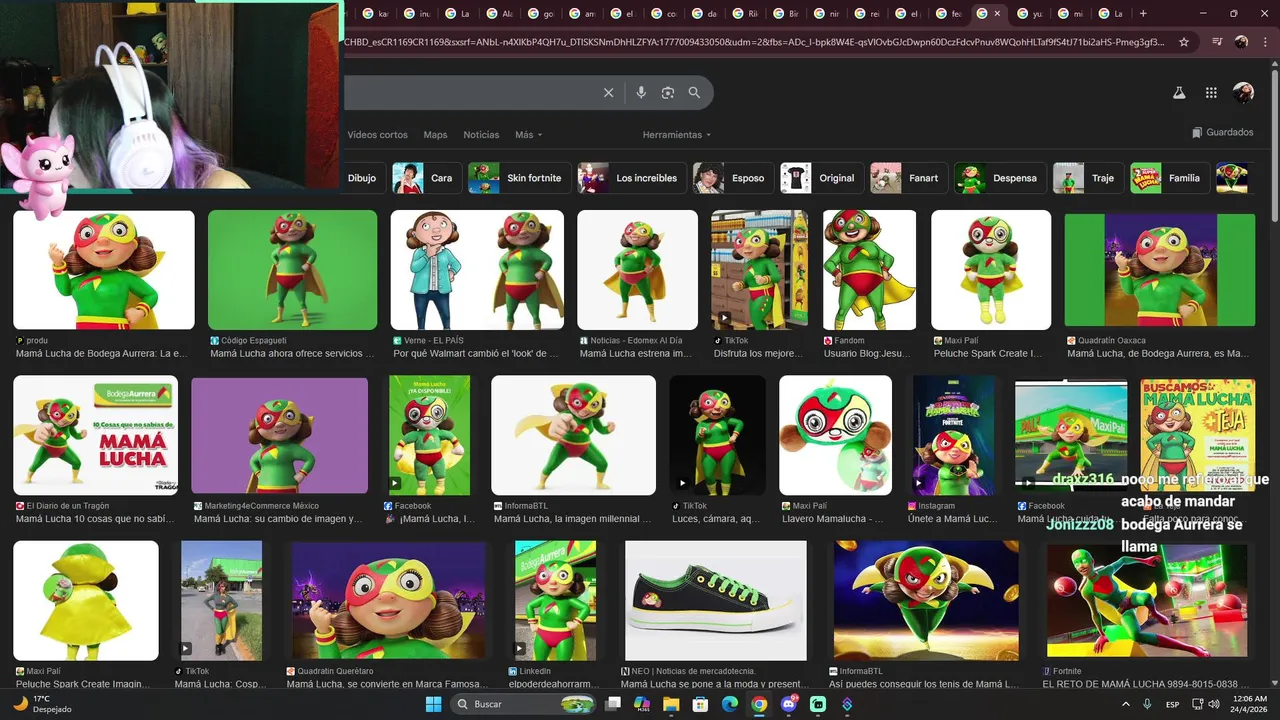Open the Google apps grid
1280x720 pixels.
[x=1211, y=93]
